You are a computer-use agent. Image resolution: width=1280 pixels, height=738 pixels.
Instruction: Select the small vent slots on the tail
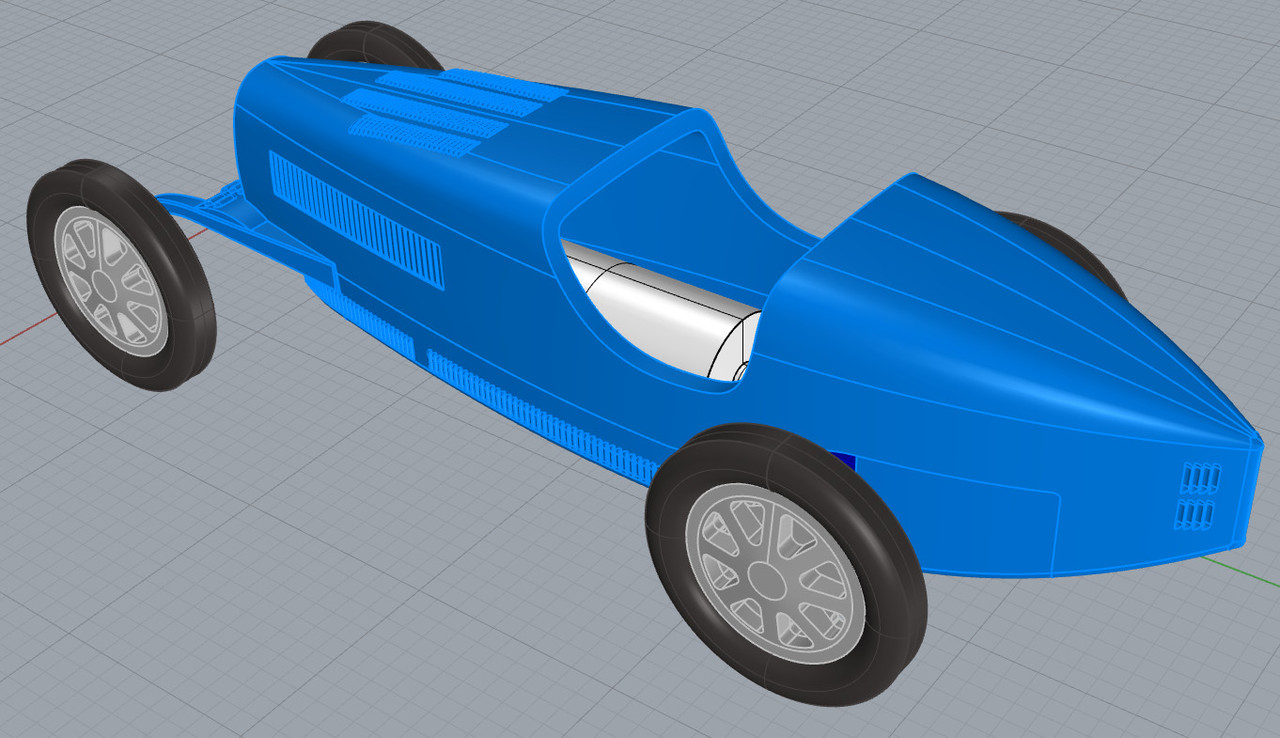[1197, 495]
